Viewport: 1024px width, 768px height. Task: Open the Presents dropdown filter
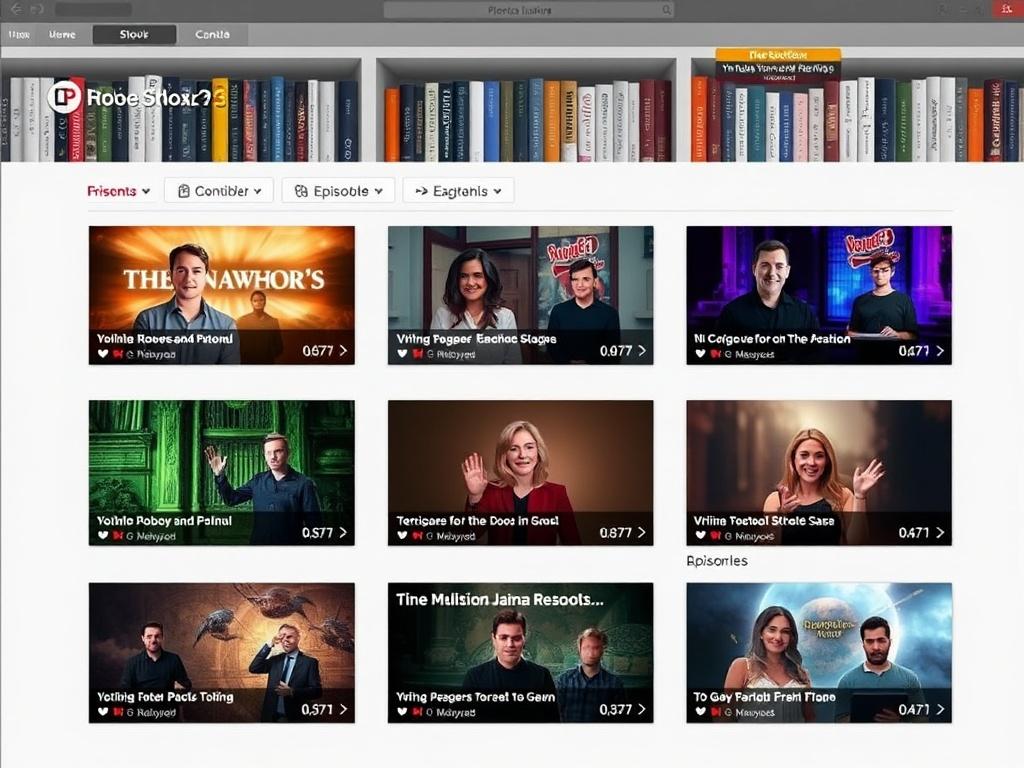tap(118, 190)
